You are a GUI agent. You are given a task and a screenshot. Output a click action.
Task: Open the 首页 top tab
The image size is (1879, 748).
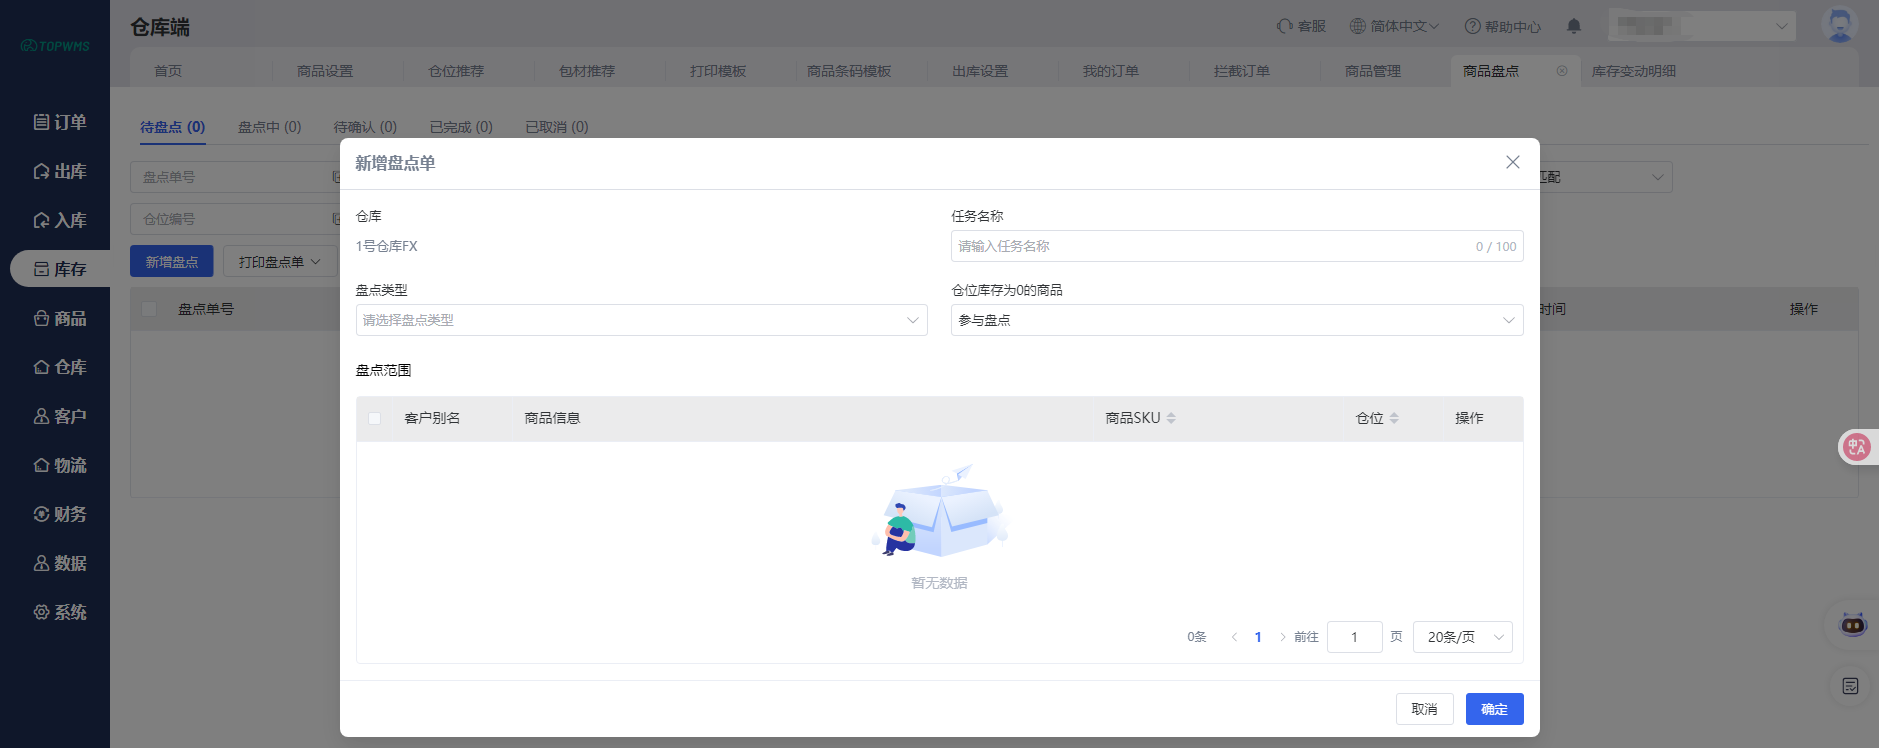(x=168, y=71)
